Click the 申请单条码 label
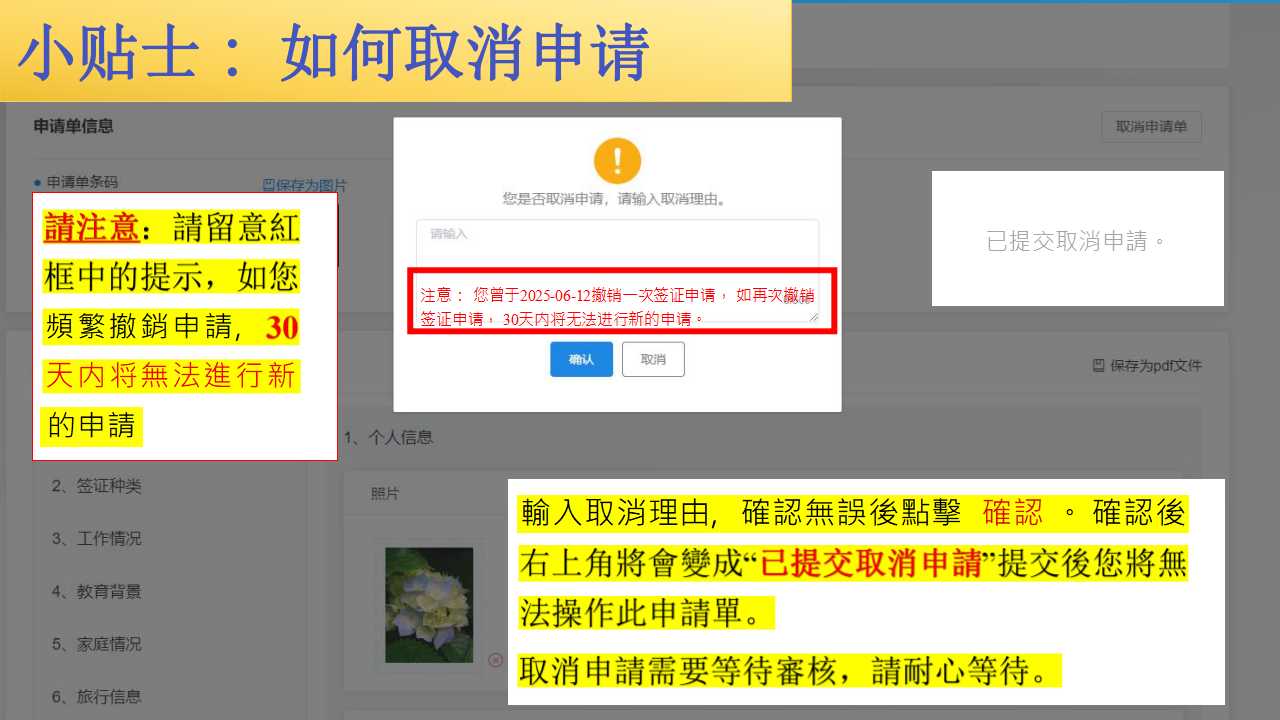The image size is (1280, 720). point(82,182)
